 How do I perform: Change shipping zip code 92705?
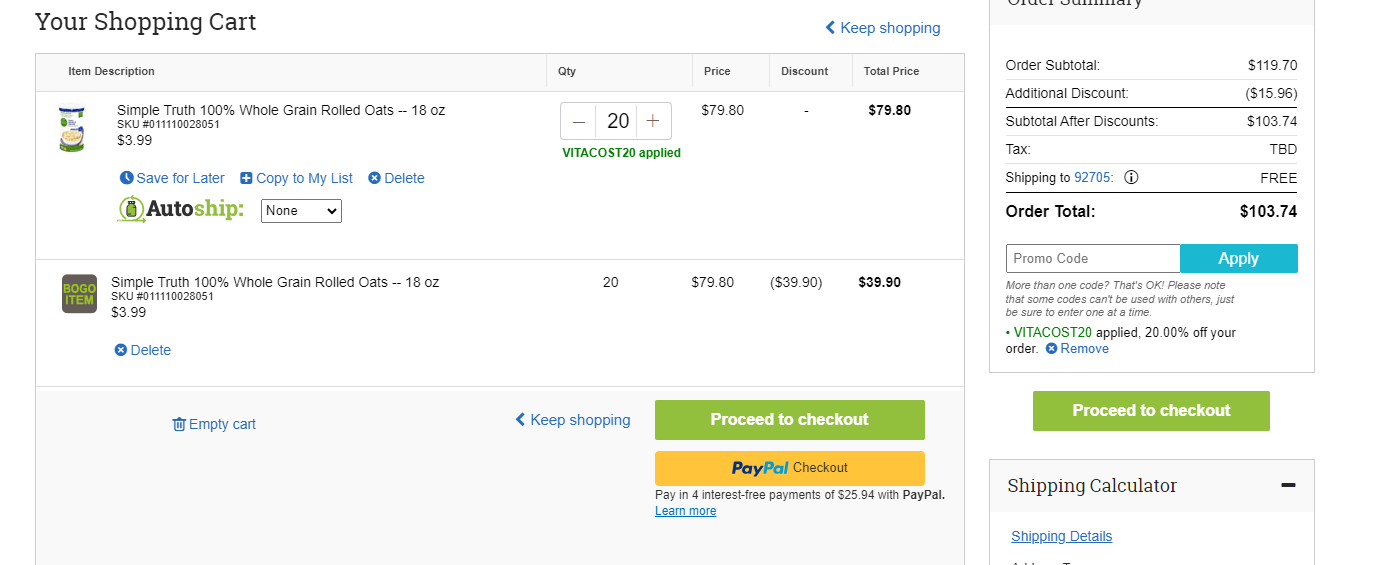pos(1092,178)
